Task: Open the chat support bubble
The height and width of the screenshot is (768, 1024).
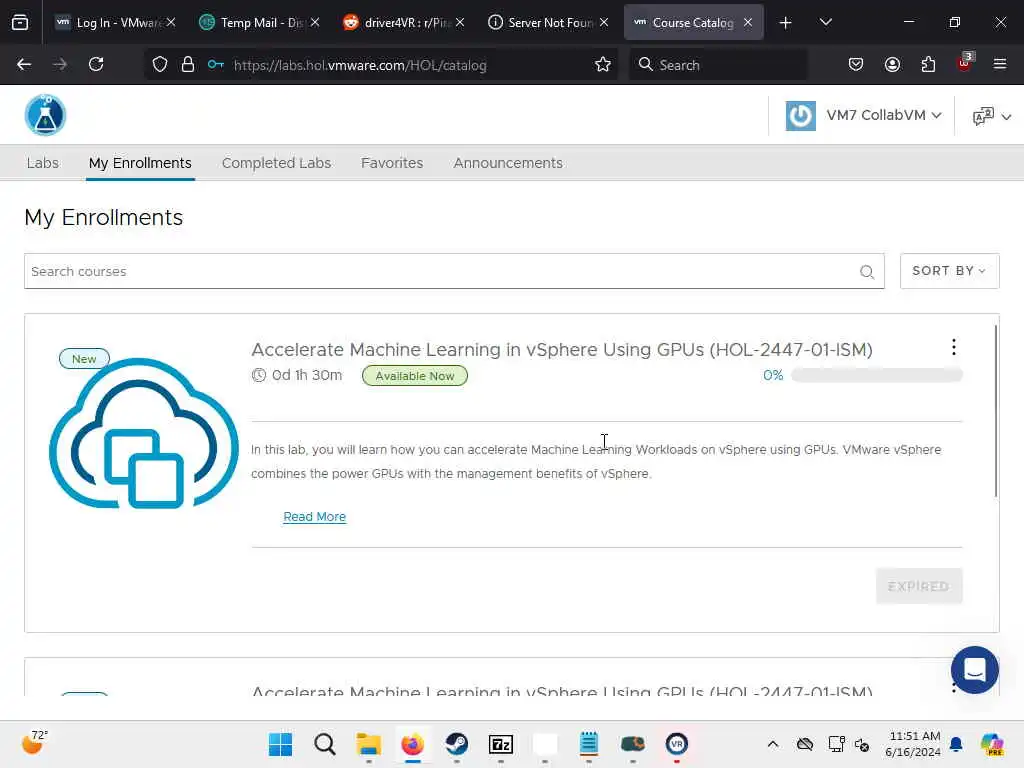Action: (974, 670)
